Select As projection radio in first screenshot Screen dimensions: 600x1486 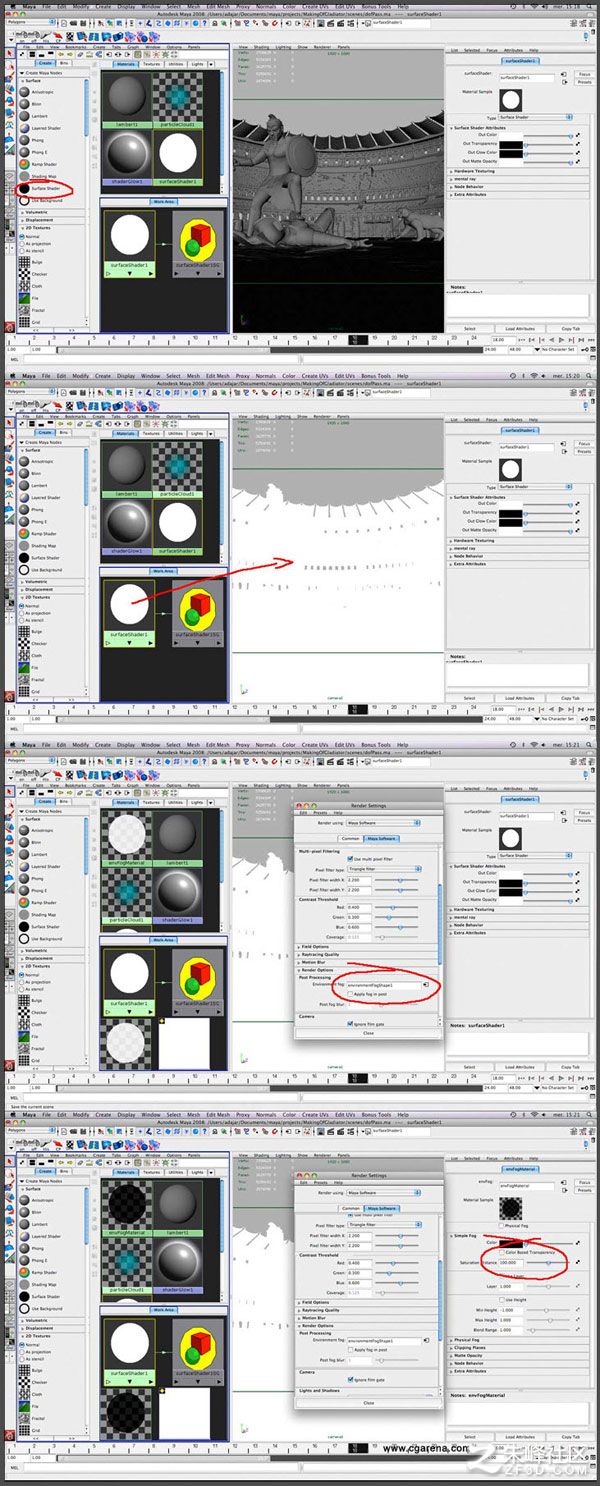[x=23, y=243]
